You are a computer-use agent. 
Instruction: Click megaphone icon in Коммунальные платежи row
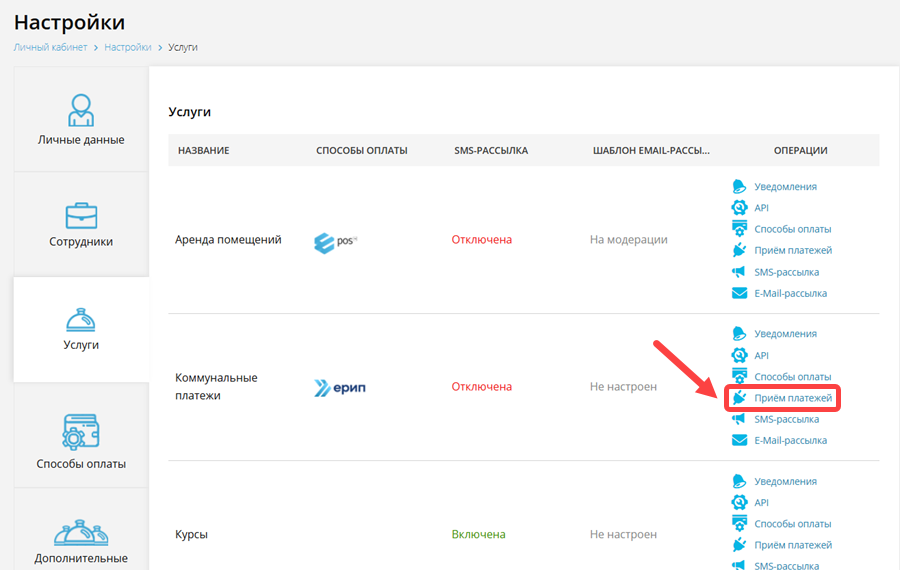[739, 419]
